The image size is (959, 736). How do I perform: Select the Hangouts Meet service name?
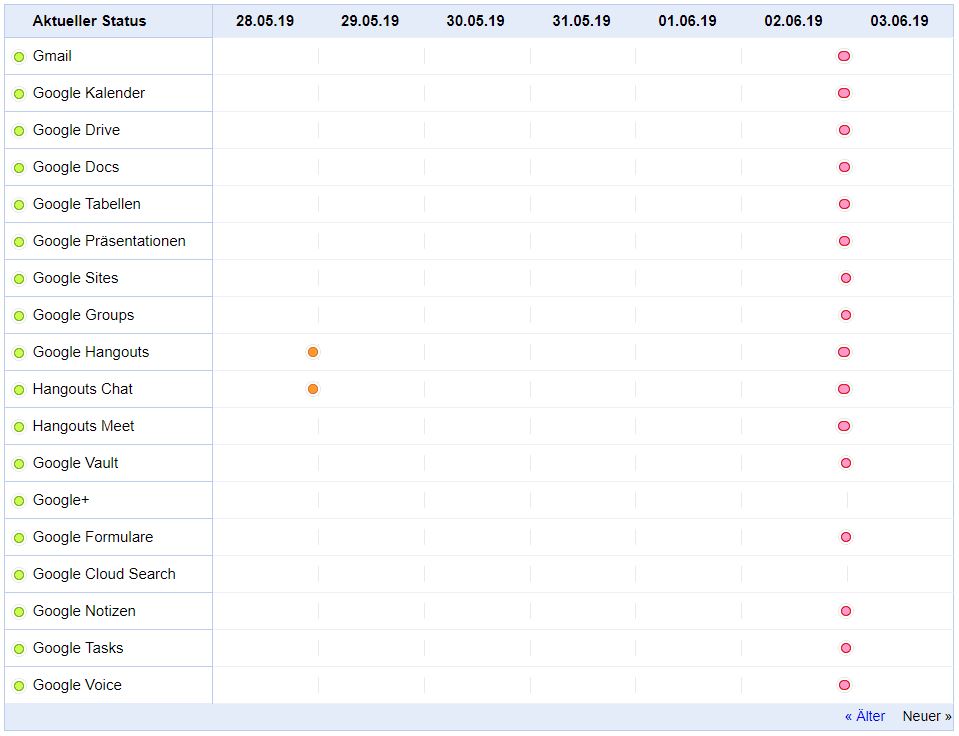tap(83, 426)
